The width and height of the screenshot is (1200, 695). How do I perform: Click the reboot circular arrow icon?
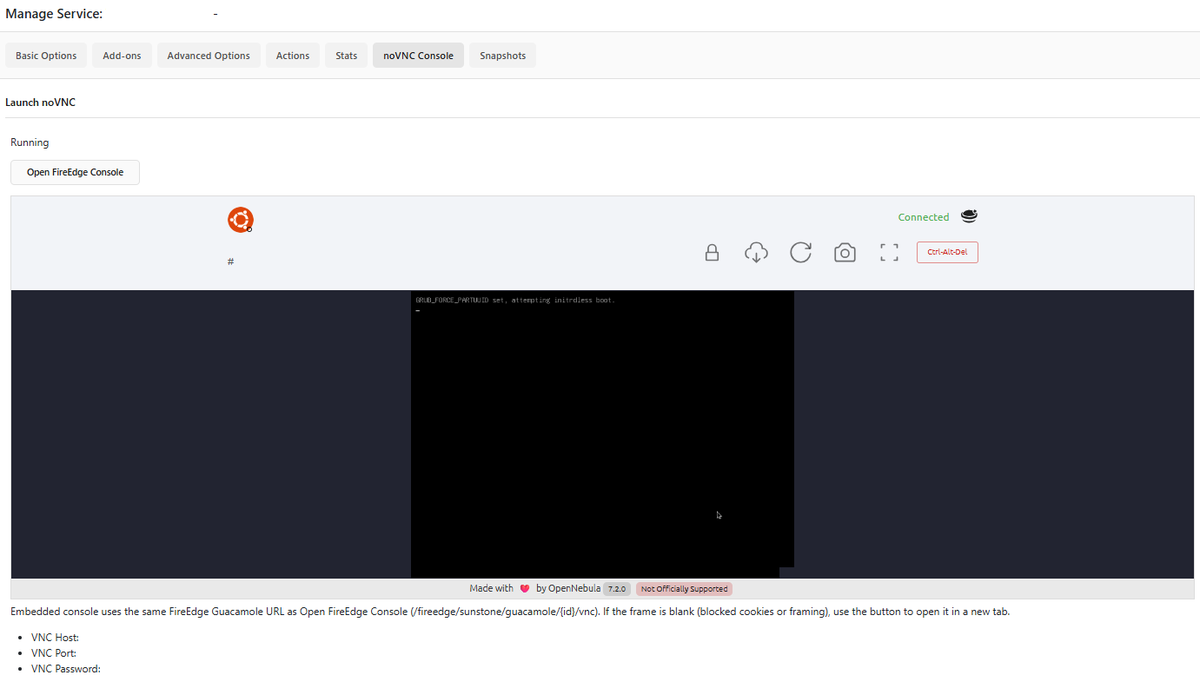coord(800,252)
